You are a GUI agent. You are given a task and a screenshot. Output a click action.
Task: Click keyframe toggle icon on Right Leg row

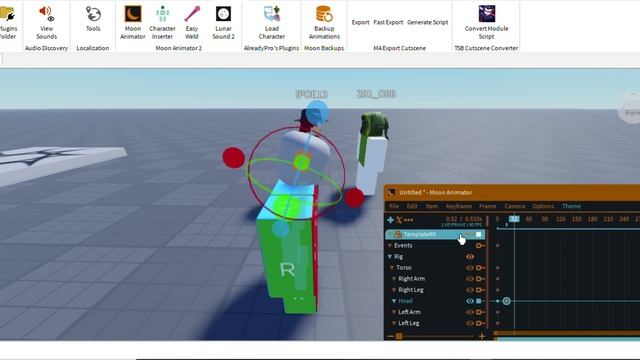click(x=480, y=290)
